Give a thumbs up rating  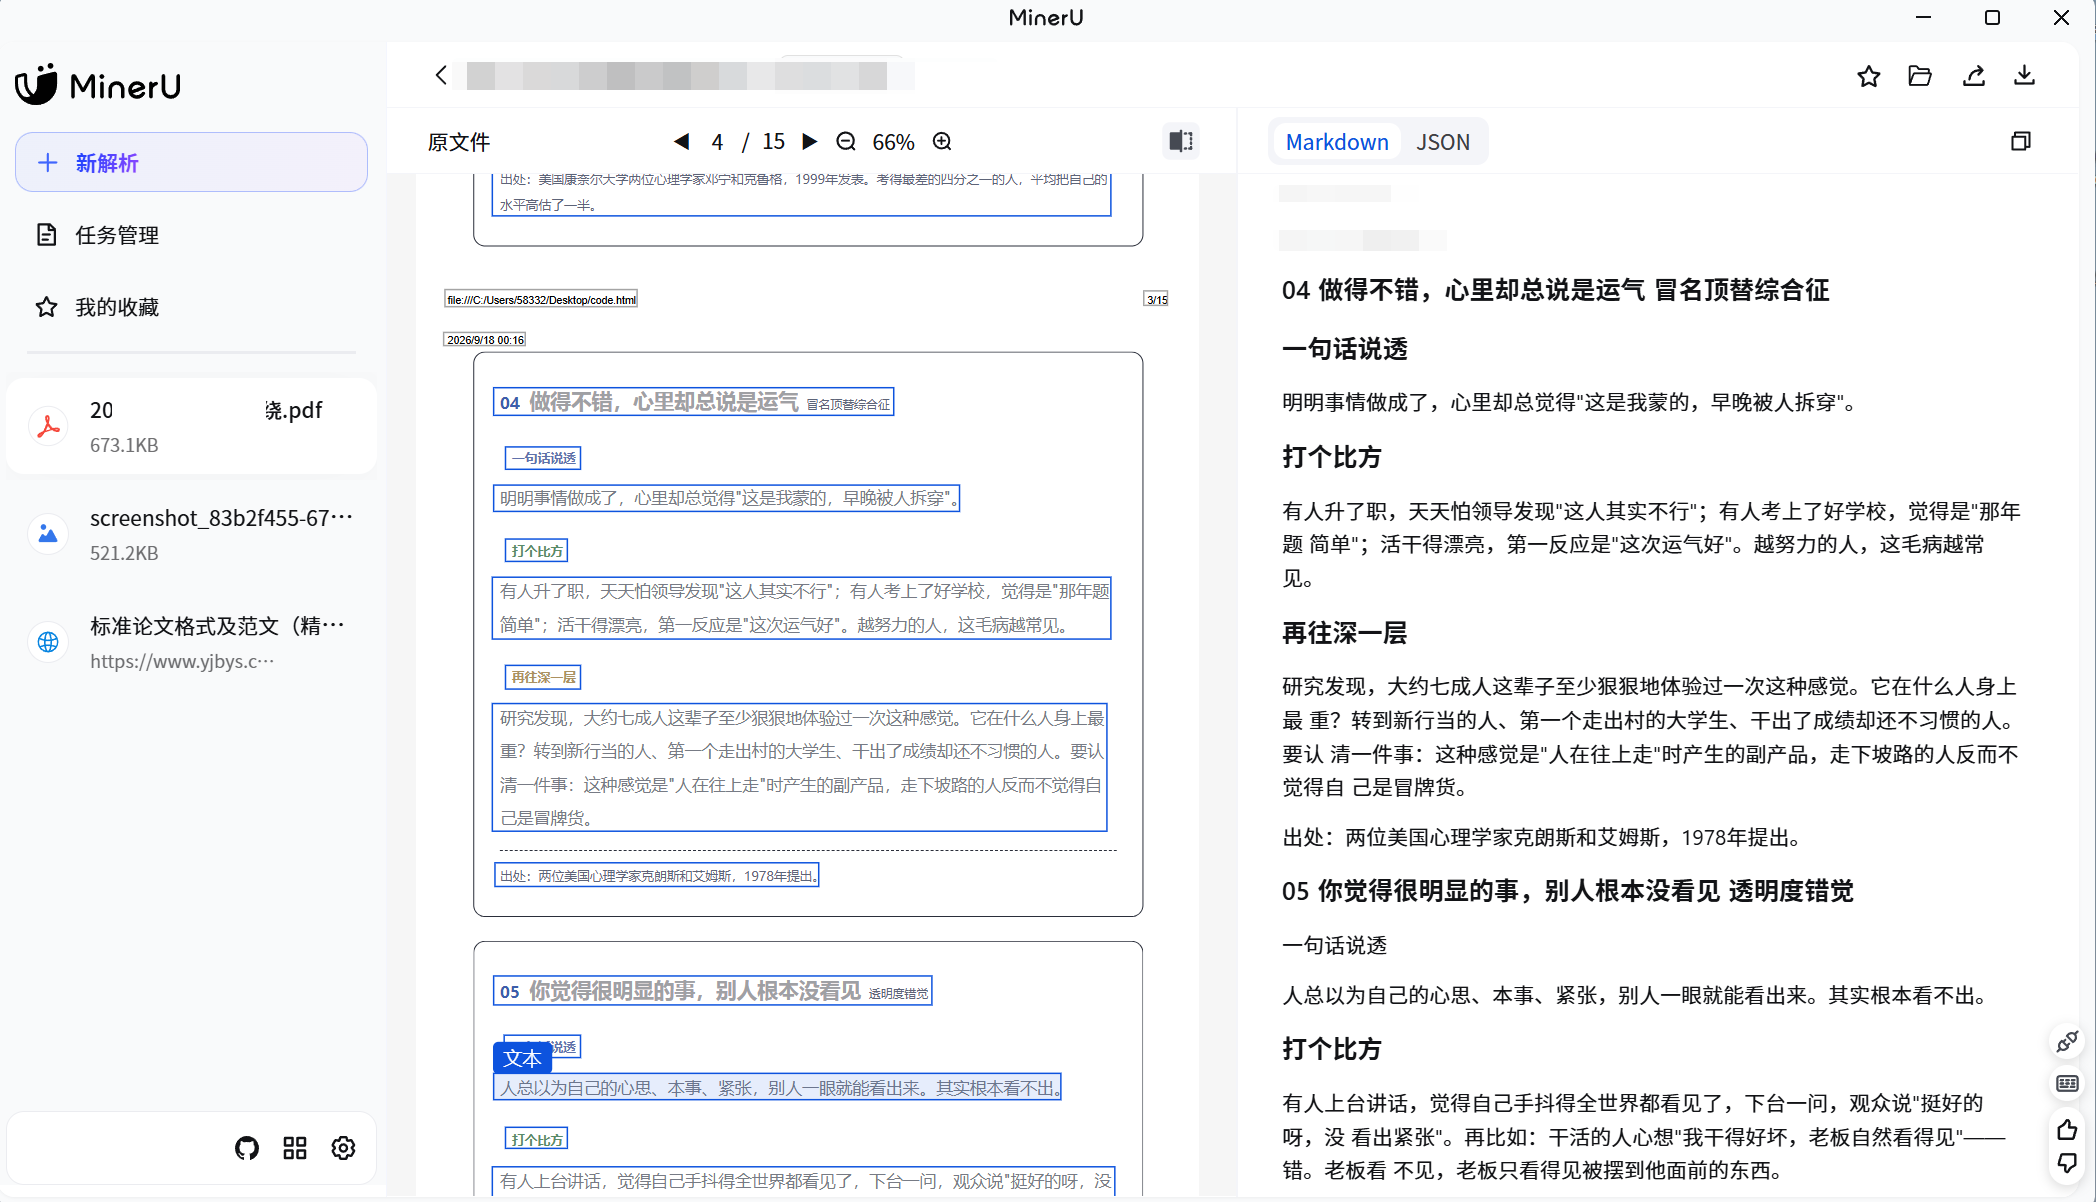click(2067, 1129)
